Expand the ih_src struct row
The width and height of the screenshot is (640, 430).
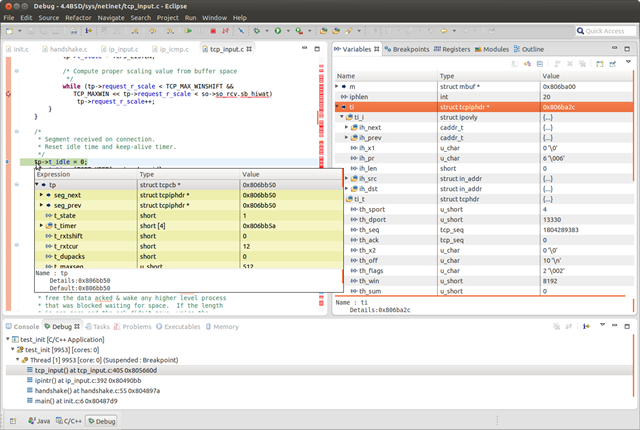click(x=347, y=178)
